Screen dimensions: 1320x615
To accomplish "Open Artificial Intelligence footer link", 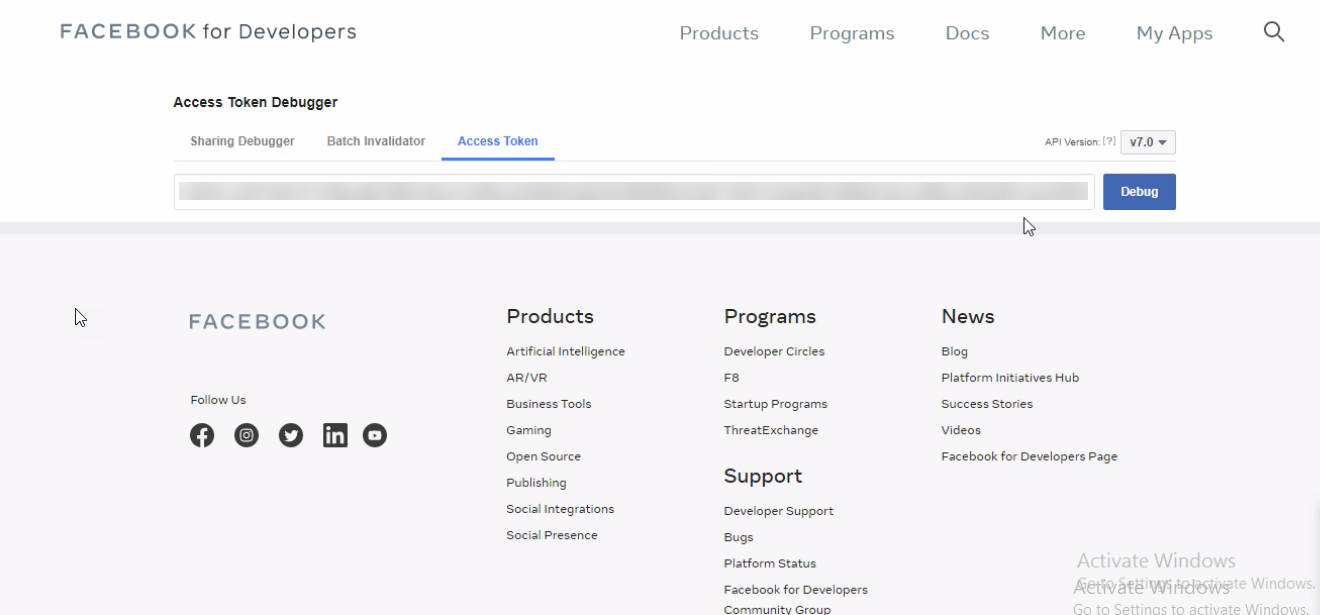I will point(565,352).
